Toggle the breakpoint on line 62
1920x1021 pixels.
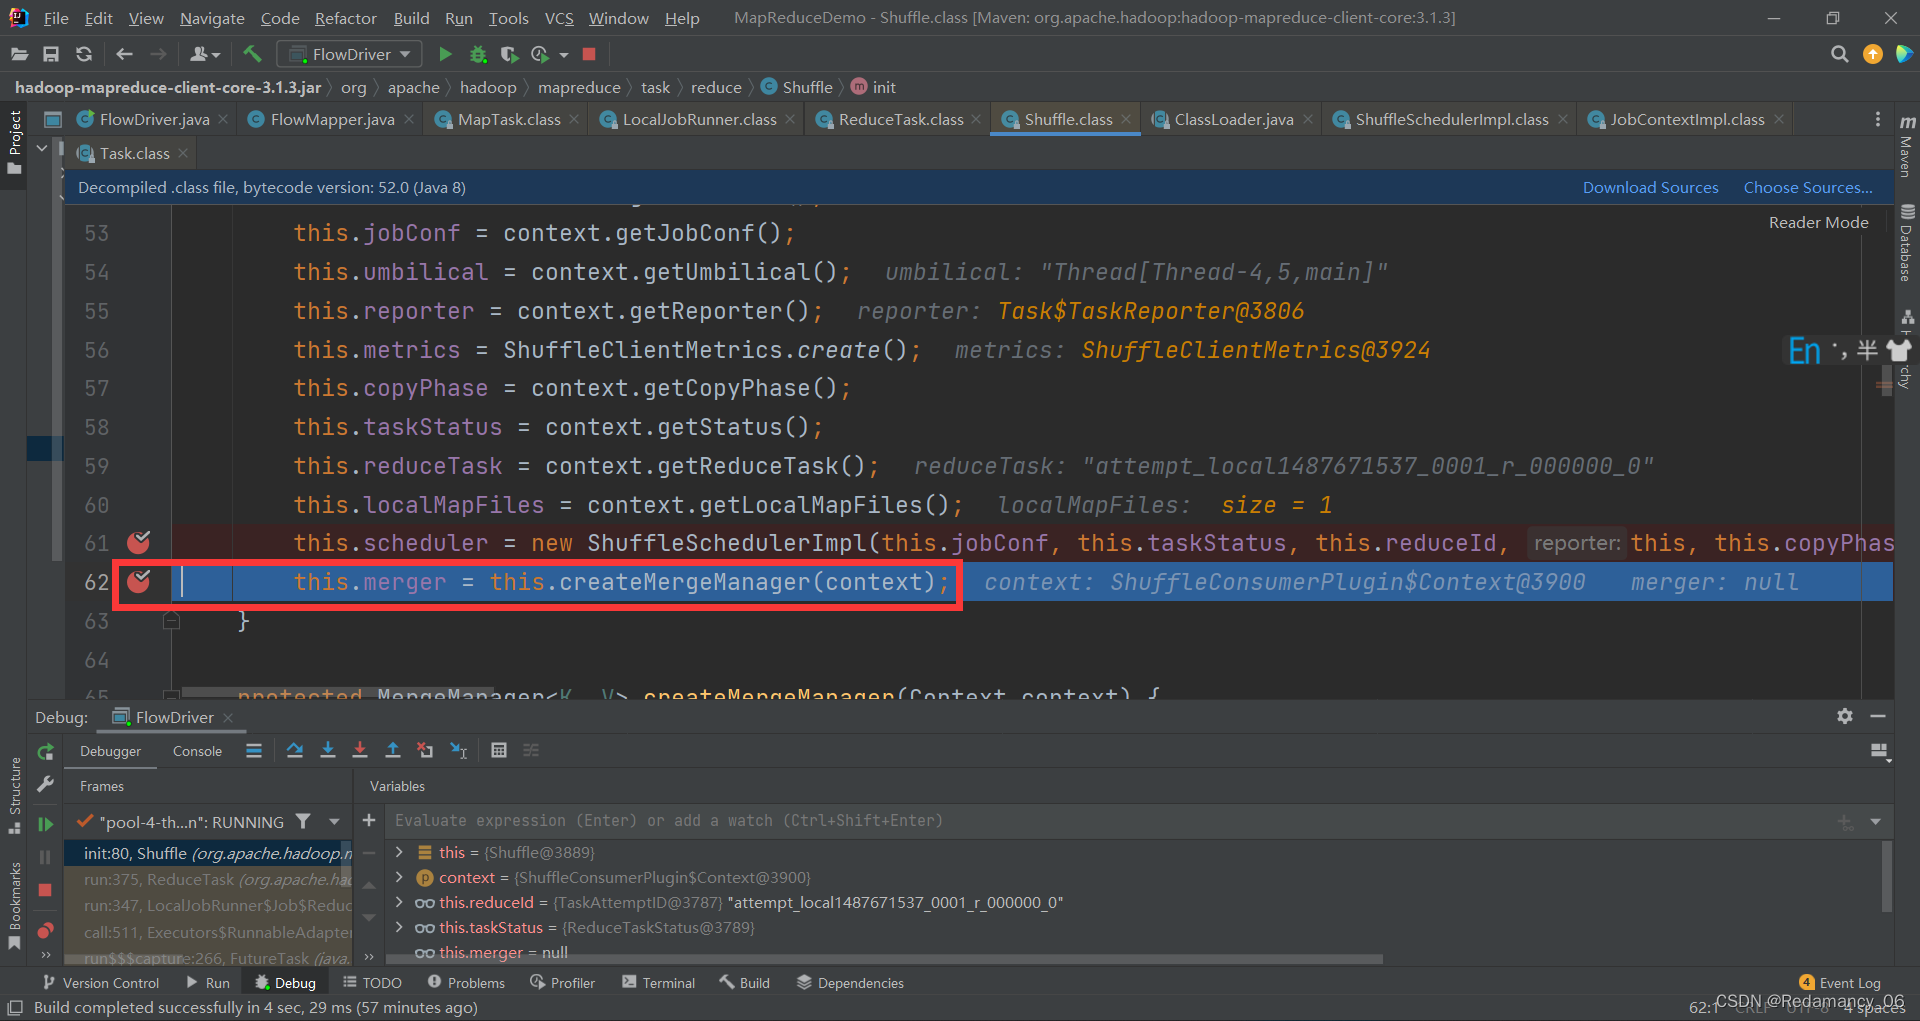click(x=138, y=582)
